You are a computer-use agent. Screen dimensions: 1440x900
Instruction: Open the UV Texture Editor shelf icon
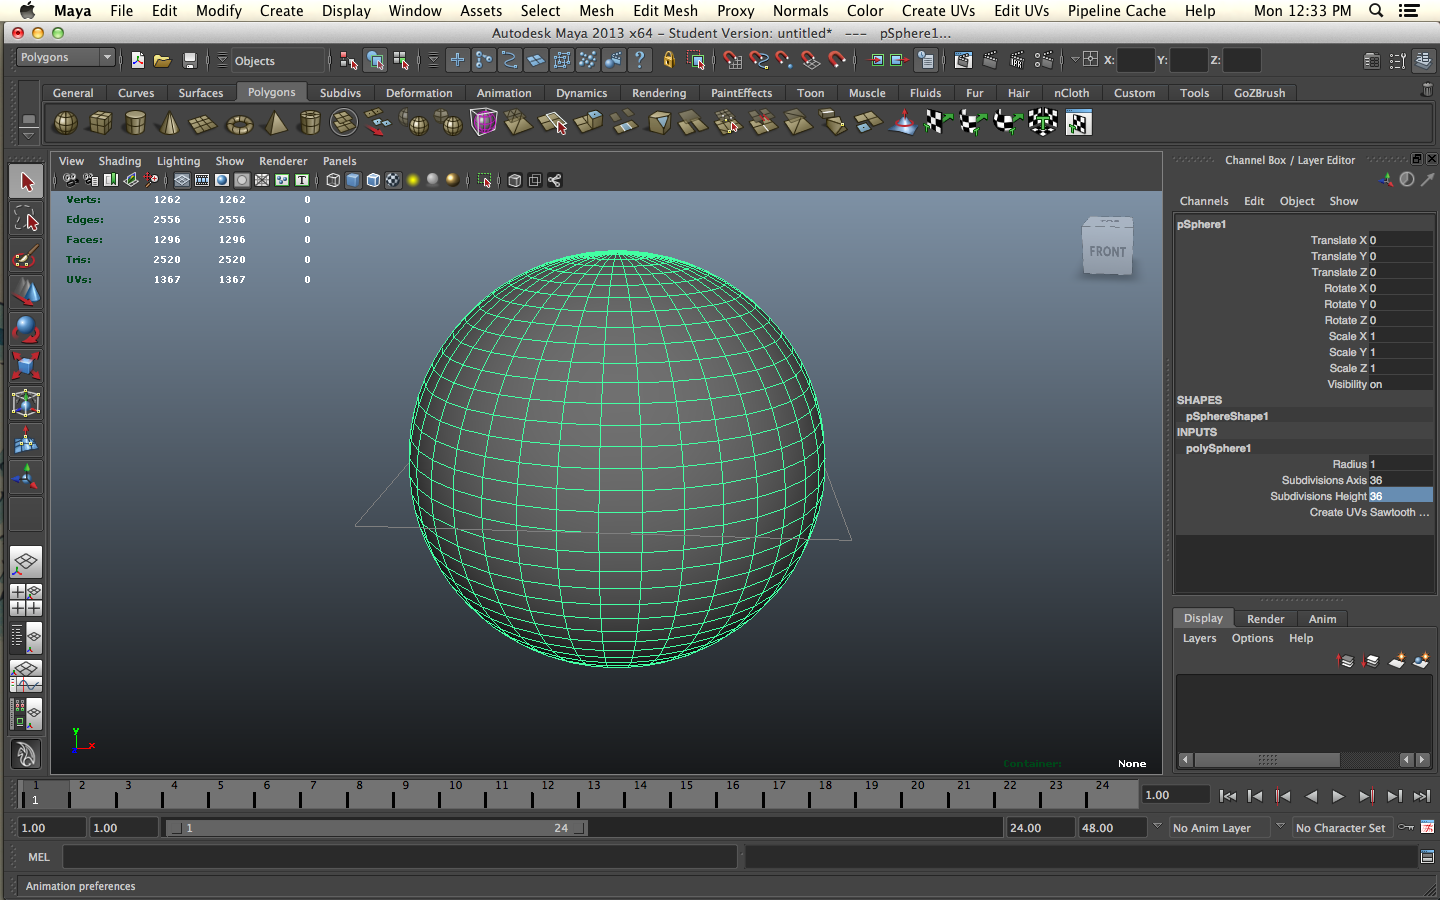tap(1078, 123)
